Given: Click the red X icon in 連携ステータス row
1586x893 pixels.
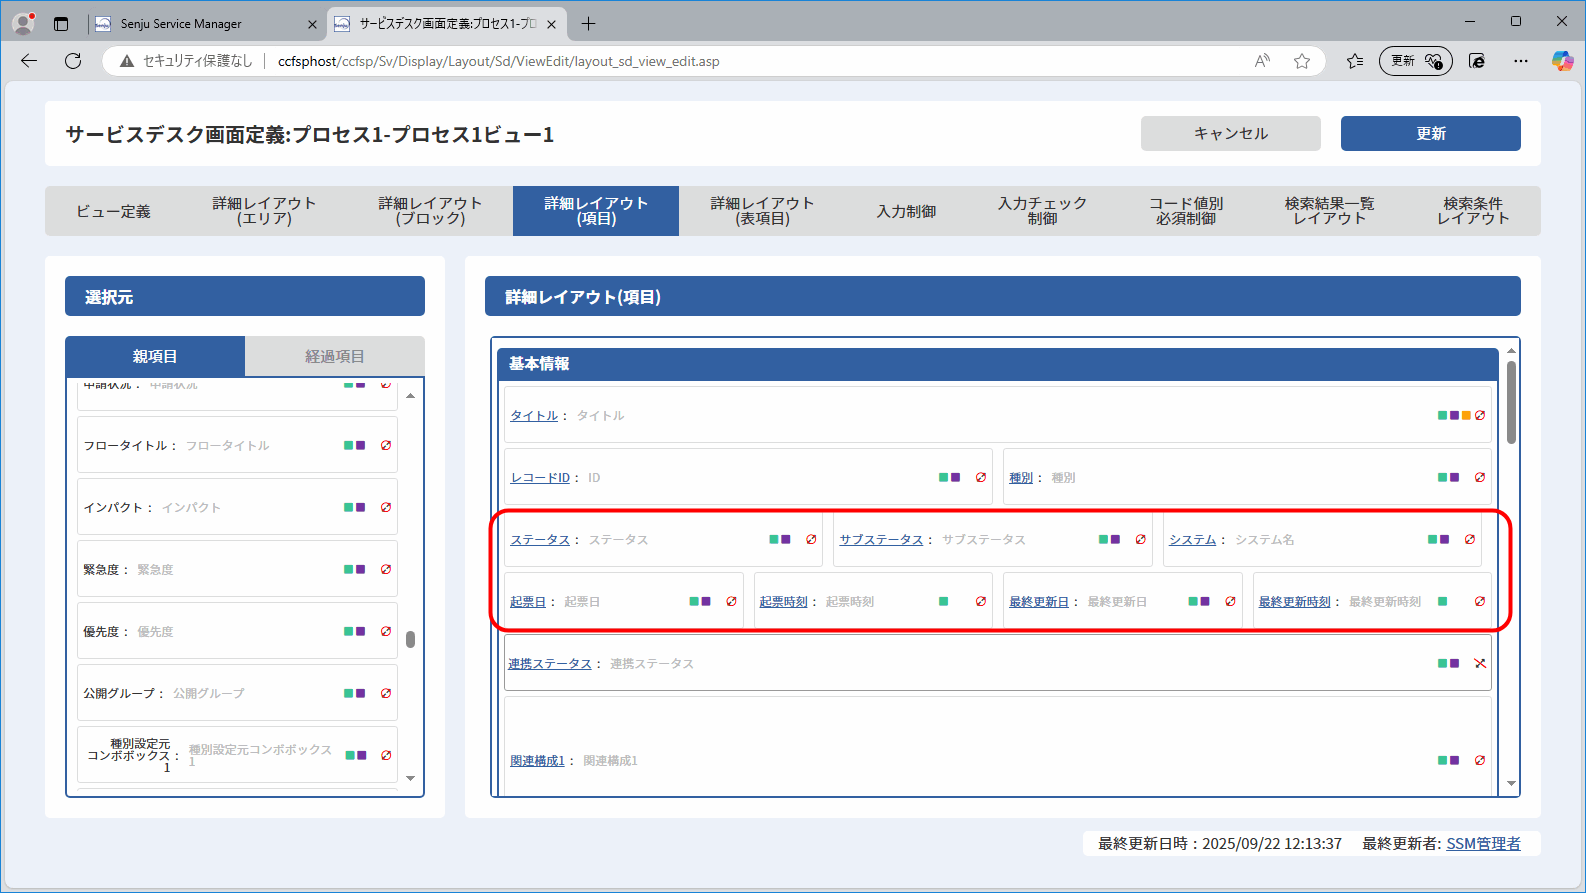Looking at the screenshot, I should pyautogui.click(x=1480, y=663).
